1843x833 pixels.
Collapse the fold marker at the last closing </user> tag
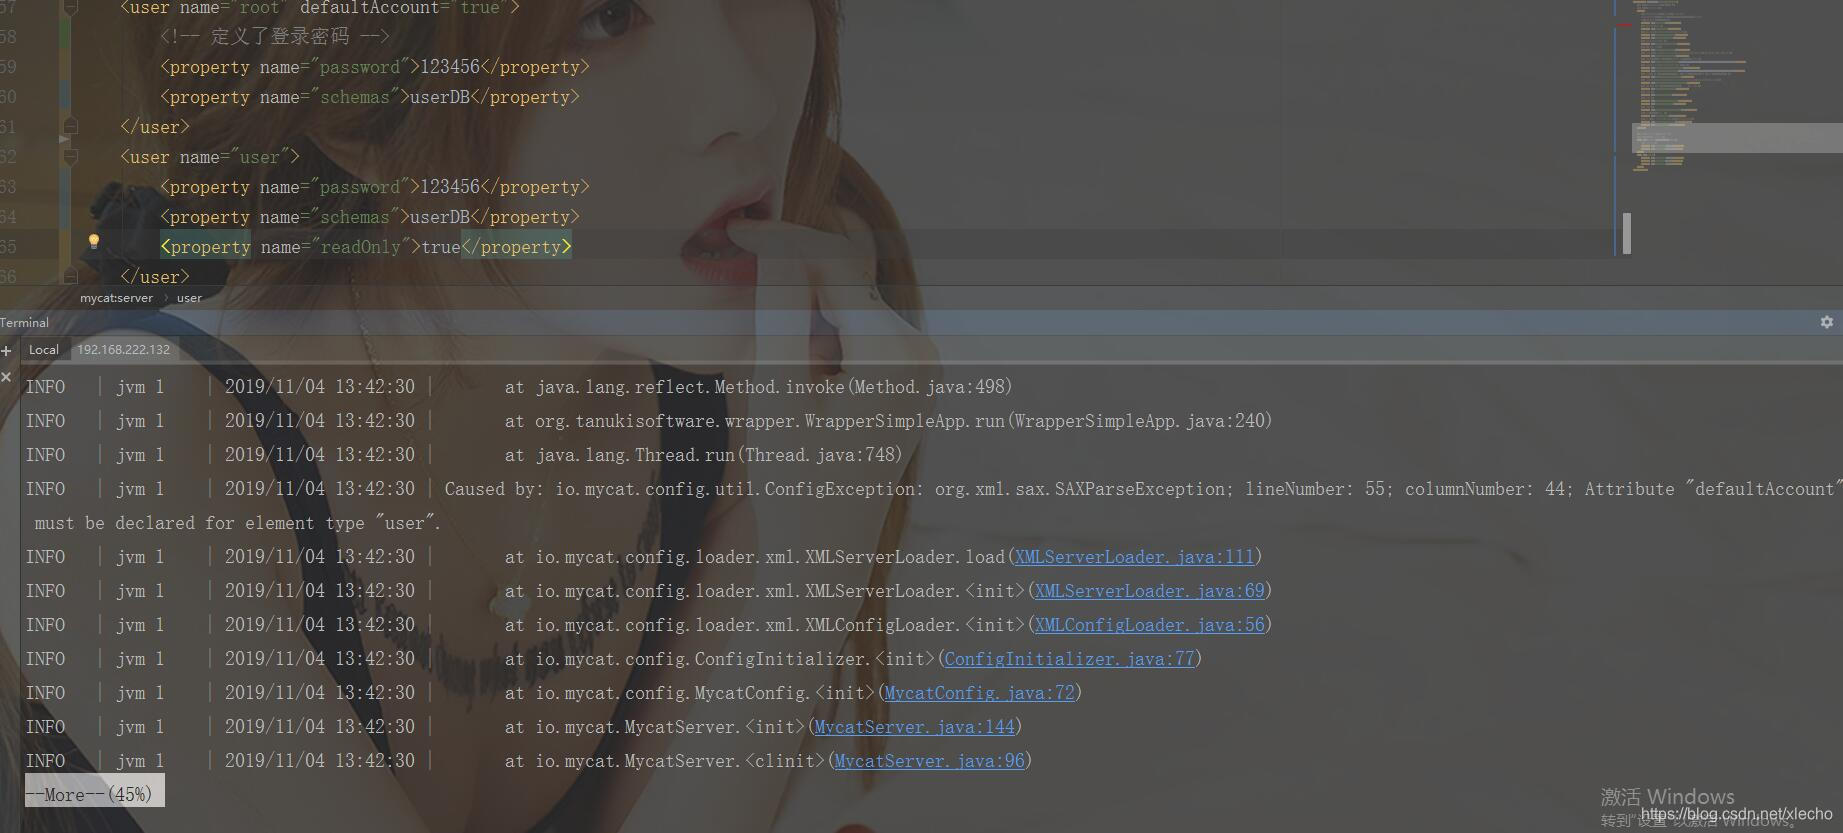point(70,275)
